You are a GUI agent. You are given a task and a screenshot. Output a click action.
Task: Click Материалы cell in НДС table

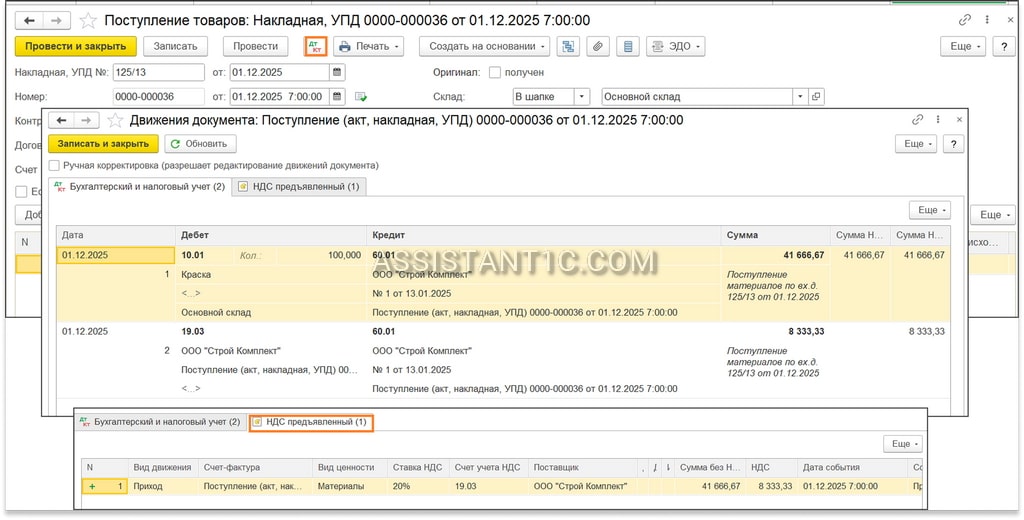[x=349, y=486]
